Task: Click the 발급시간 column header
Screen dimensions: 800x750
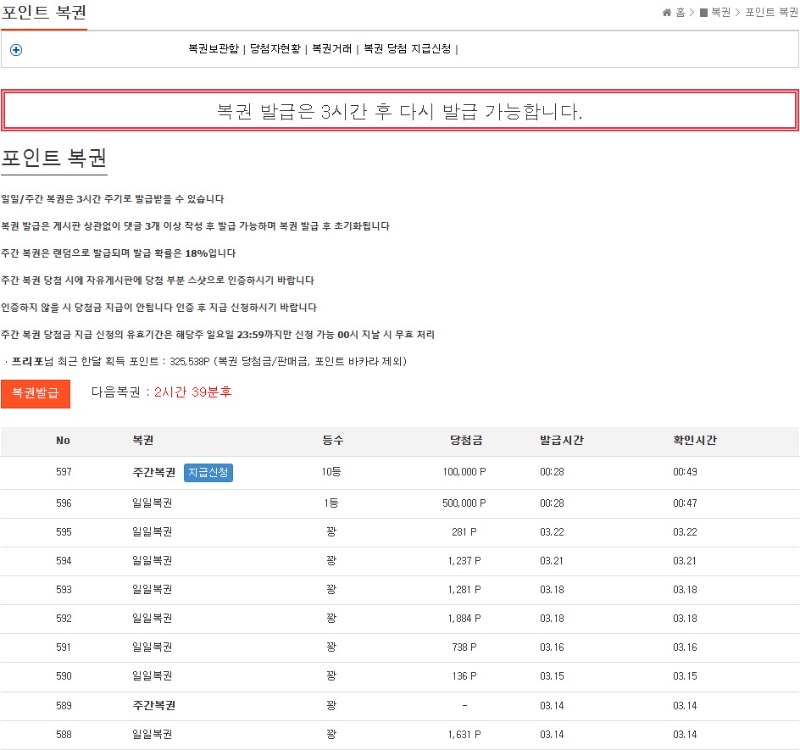Action: (561, 441)
